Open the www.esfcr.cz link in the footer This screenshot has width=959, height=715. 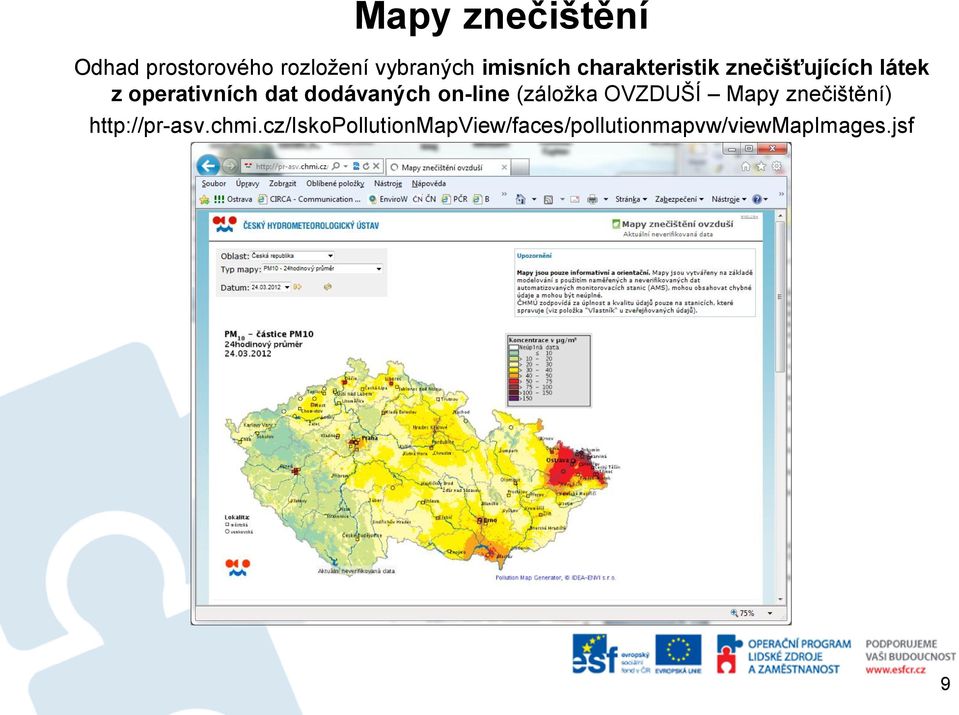[x=895, y=670]
